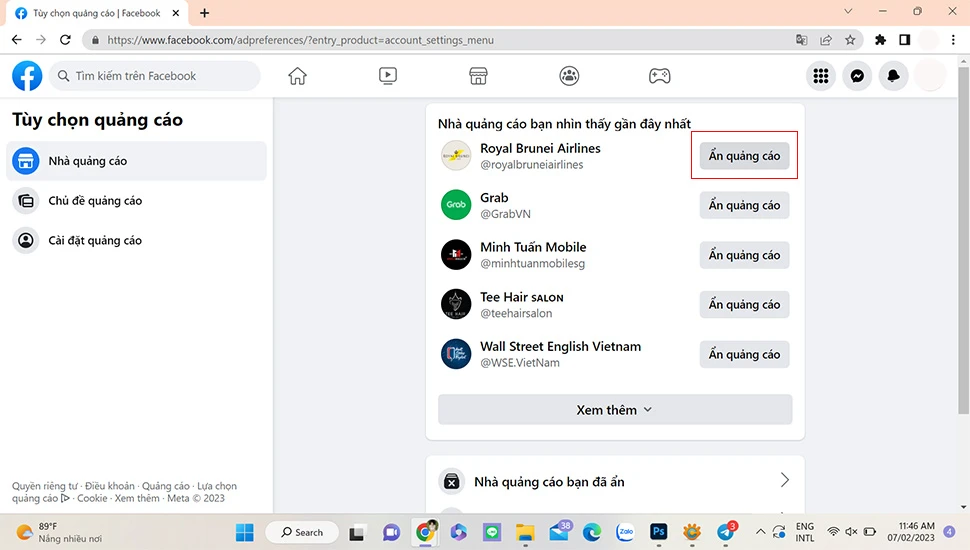Screen dimensions: 970x550
Task: Click the Tìm kiếm trên Facebook search box
Action: tap(155, 76)
